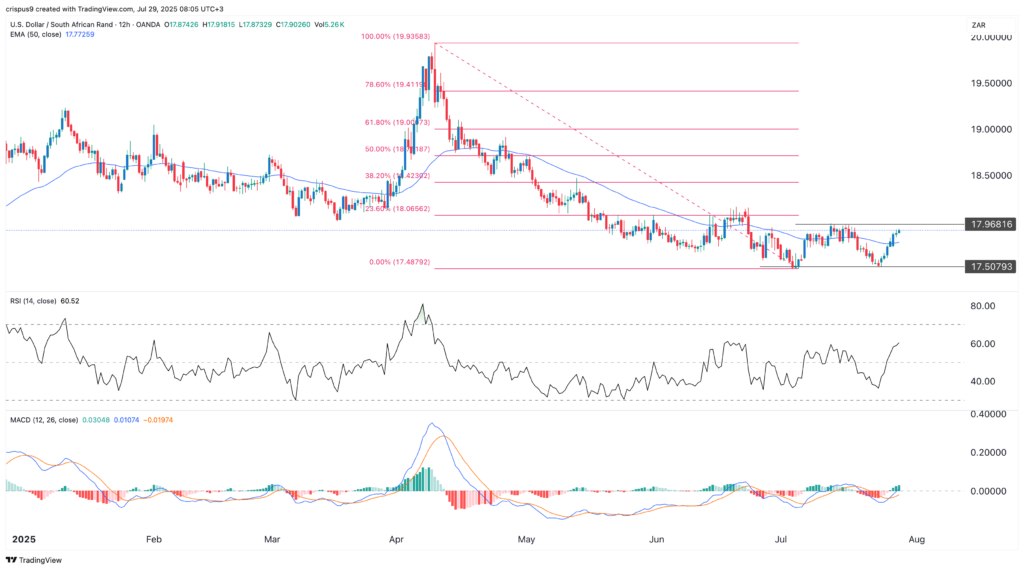Click the 17.50793 support price label
The height and width of the screenshot is (570, 1024).
[x=988, y=267]
